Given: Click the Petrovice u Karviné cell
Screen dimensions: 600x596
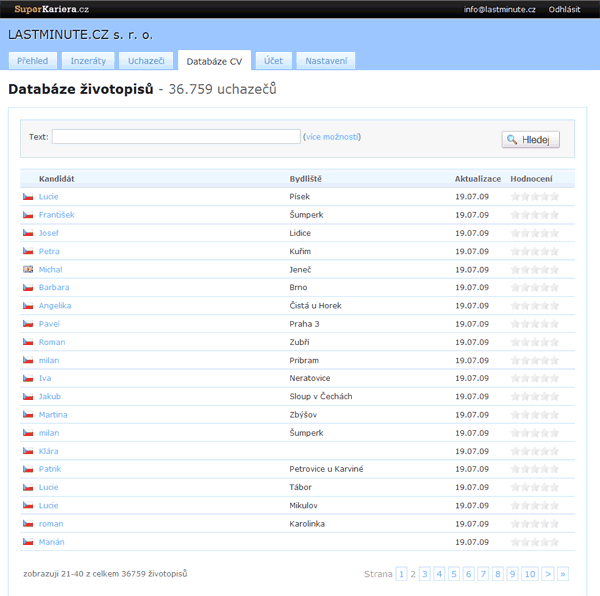Looking at the screenshot, I should coord(326,469).
